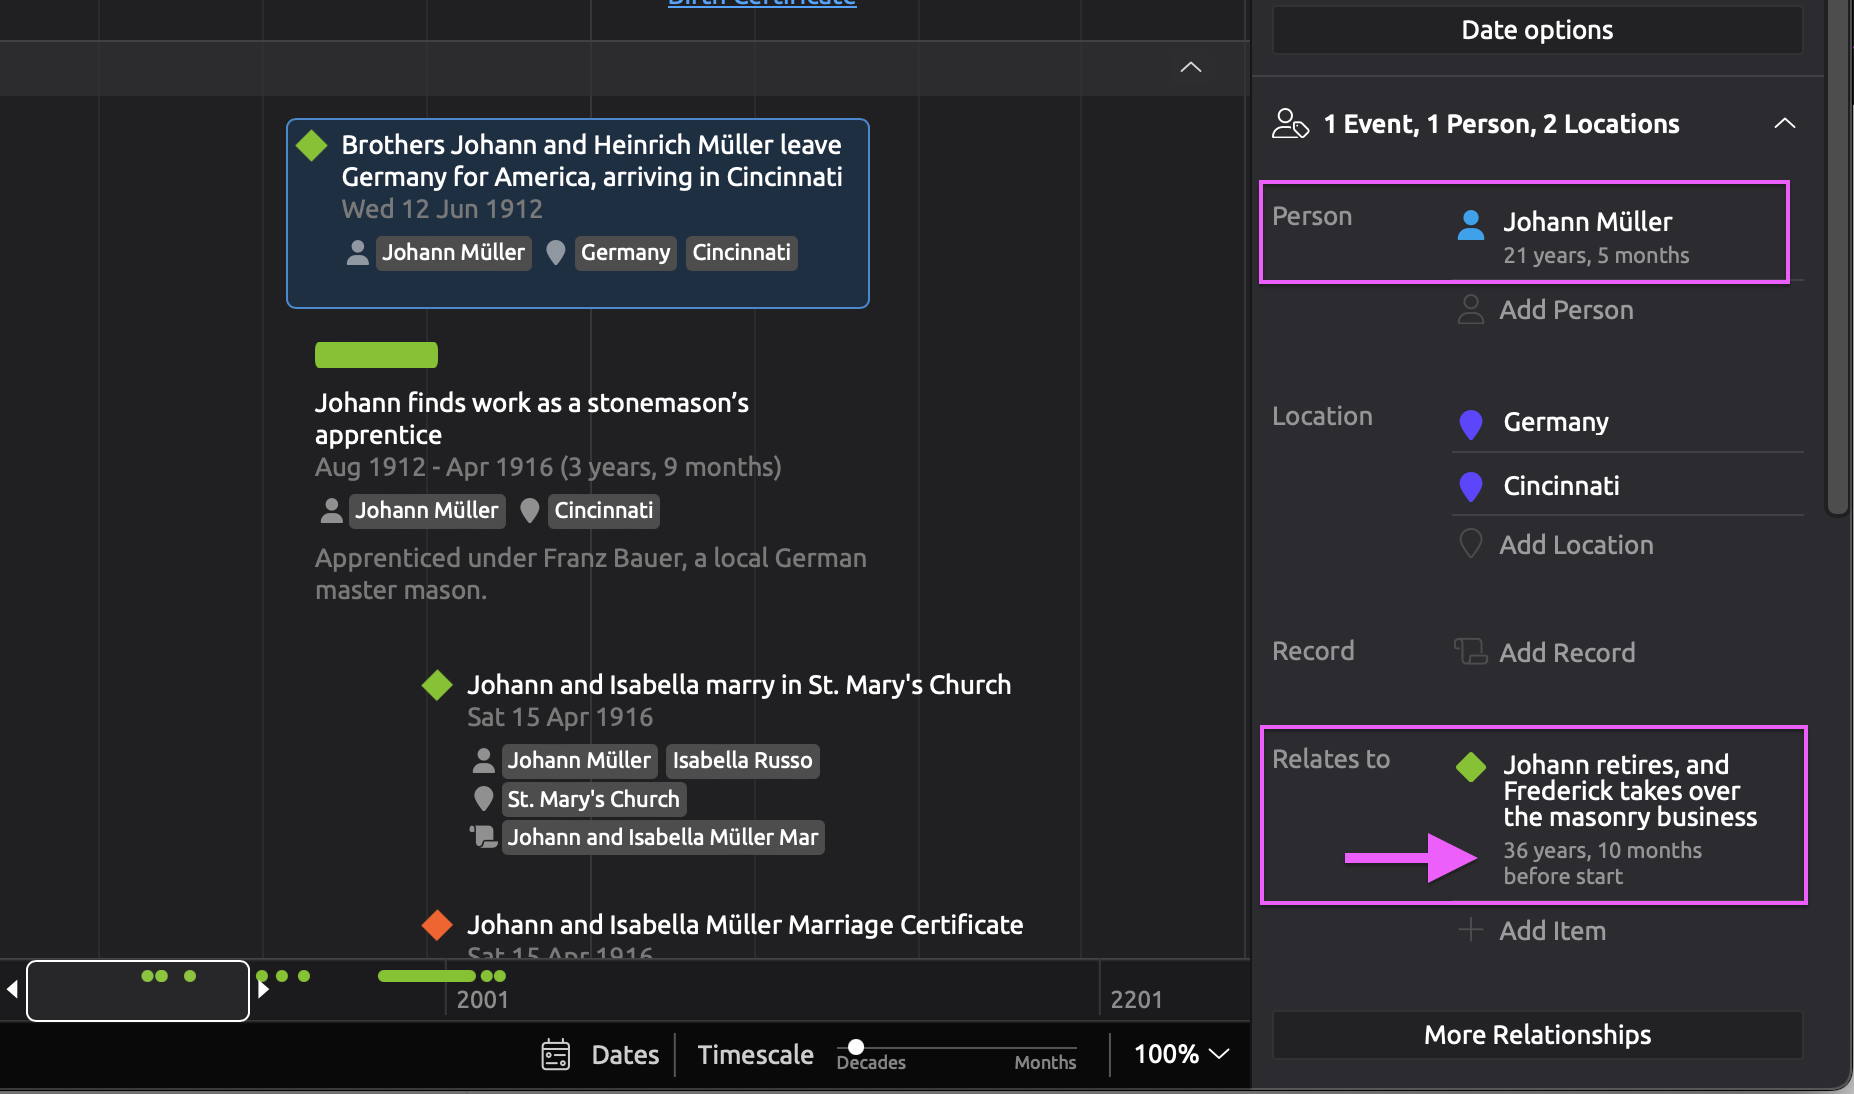Click the orange diamond on Marriage Certificate
The image size is (1854, 1094).
[437, 925]
